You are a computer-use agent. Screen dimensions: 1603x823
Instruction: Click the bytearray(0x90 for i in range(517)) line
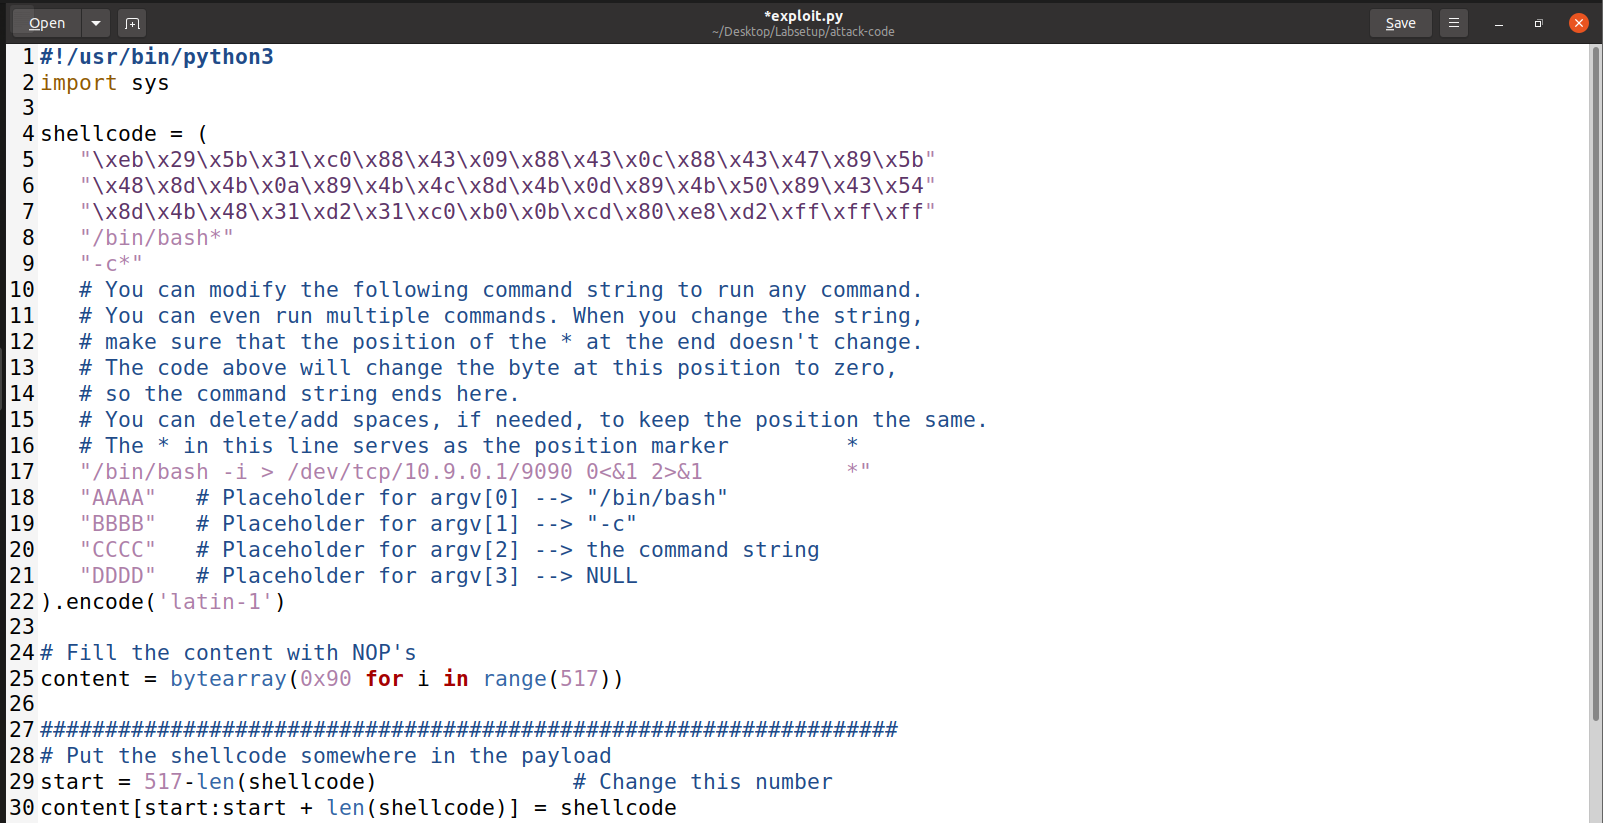(332, 679)
